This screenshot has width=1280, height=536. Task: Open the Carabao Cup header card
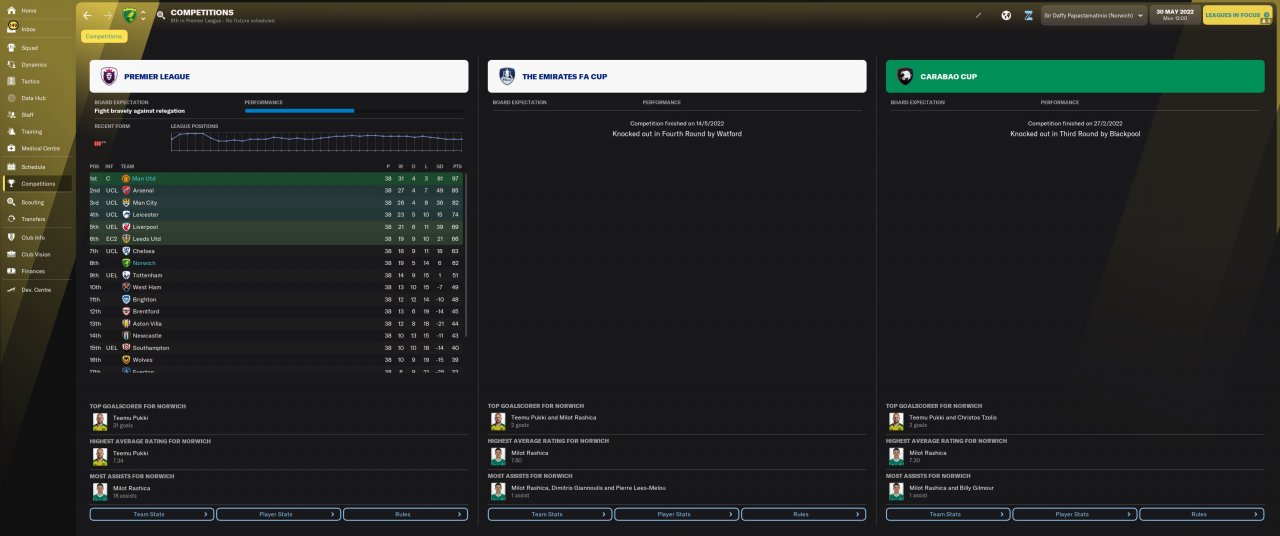tap(1075, 76)
